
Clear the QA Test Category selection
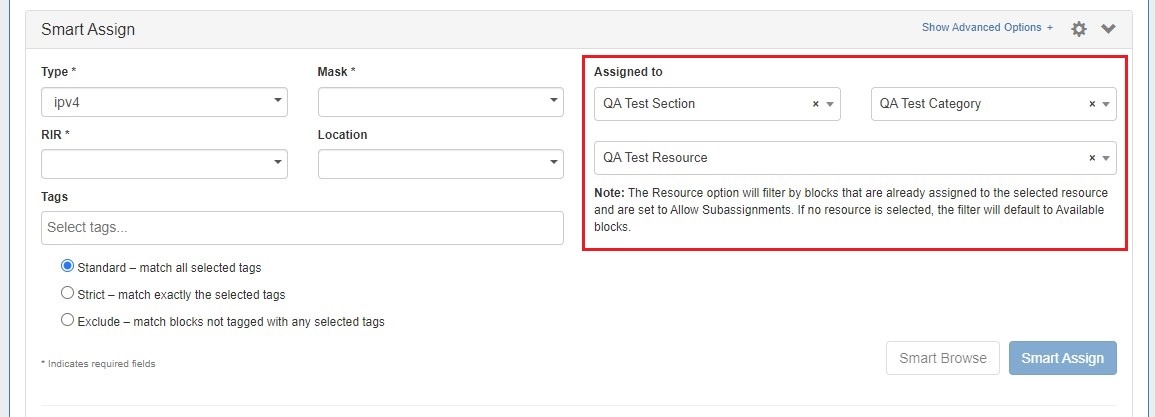1092,104
